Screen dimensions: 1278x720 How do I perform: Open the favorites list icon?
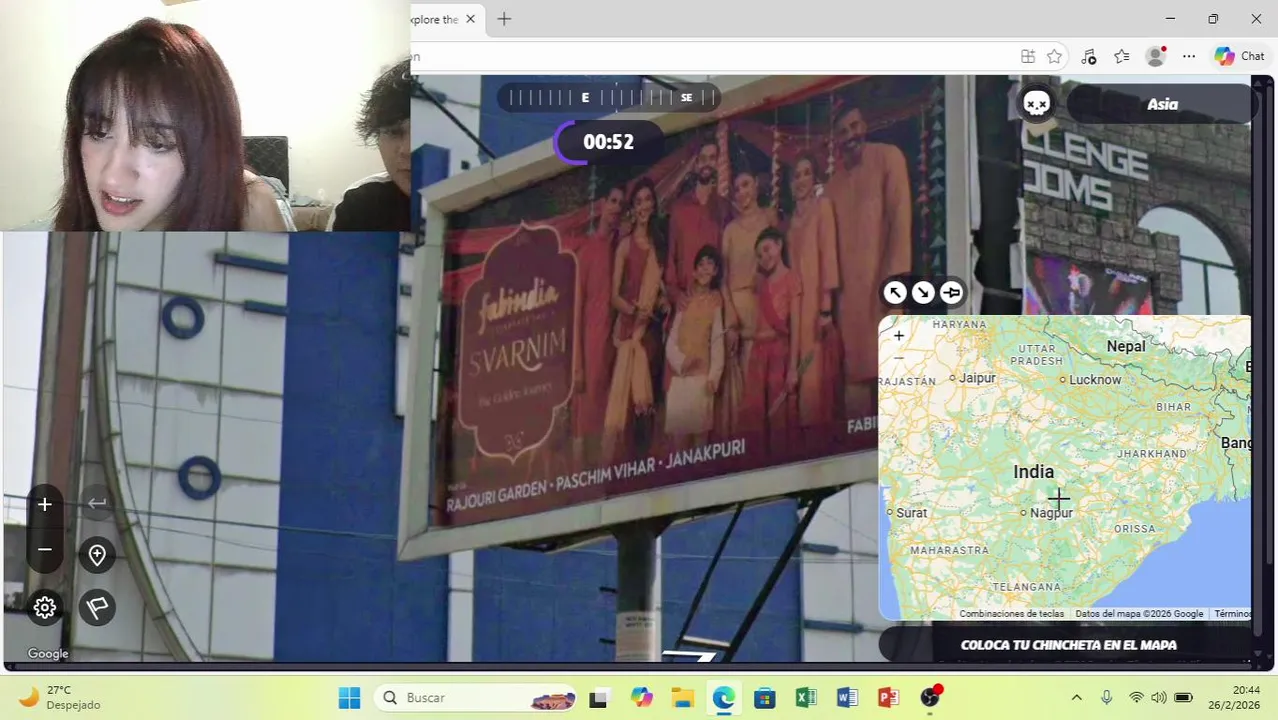pos(1122,57)
